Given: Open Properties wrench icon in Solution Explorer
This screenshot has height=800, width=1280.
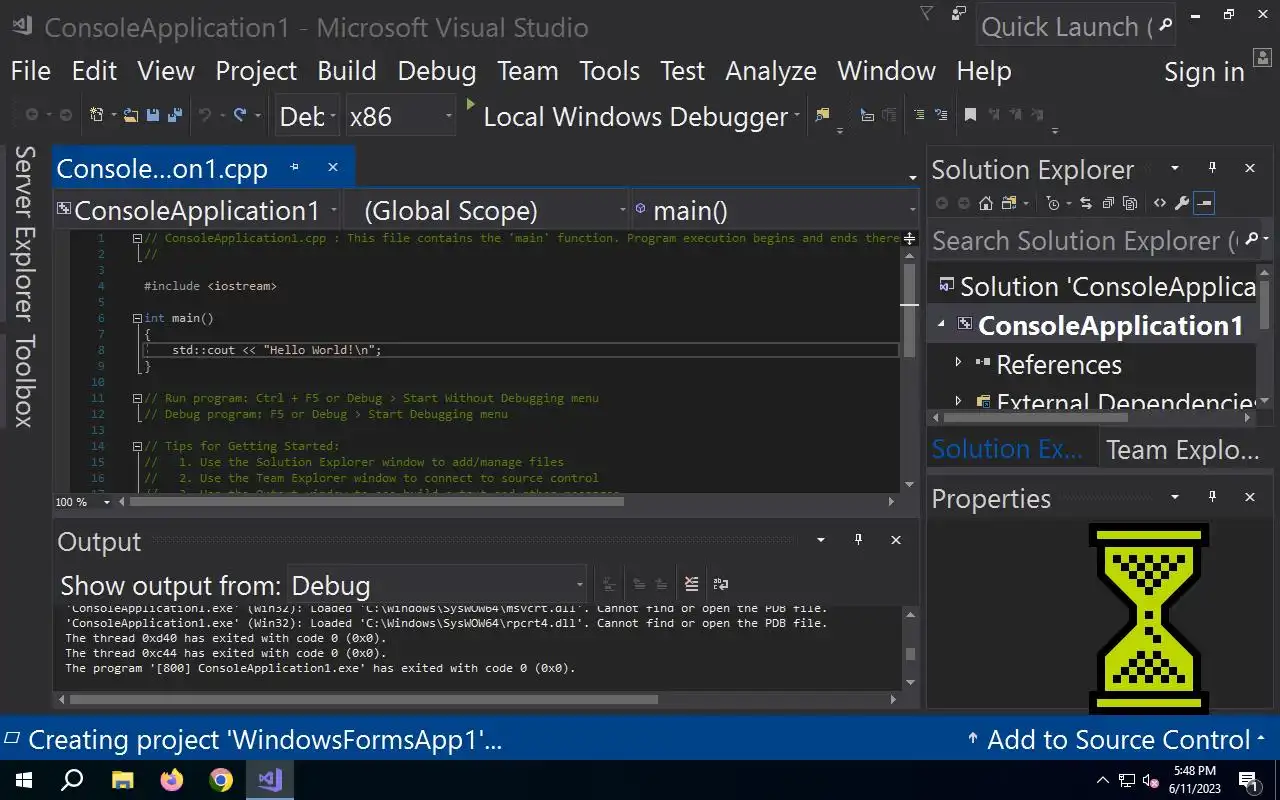Looking at the screenshot, I should [x=1182, y=203].
